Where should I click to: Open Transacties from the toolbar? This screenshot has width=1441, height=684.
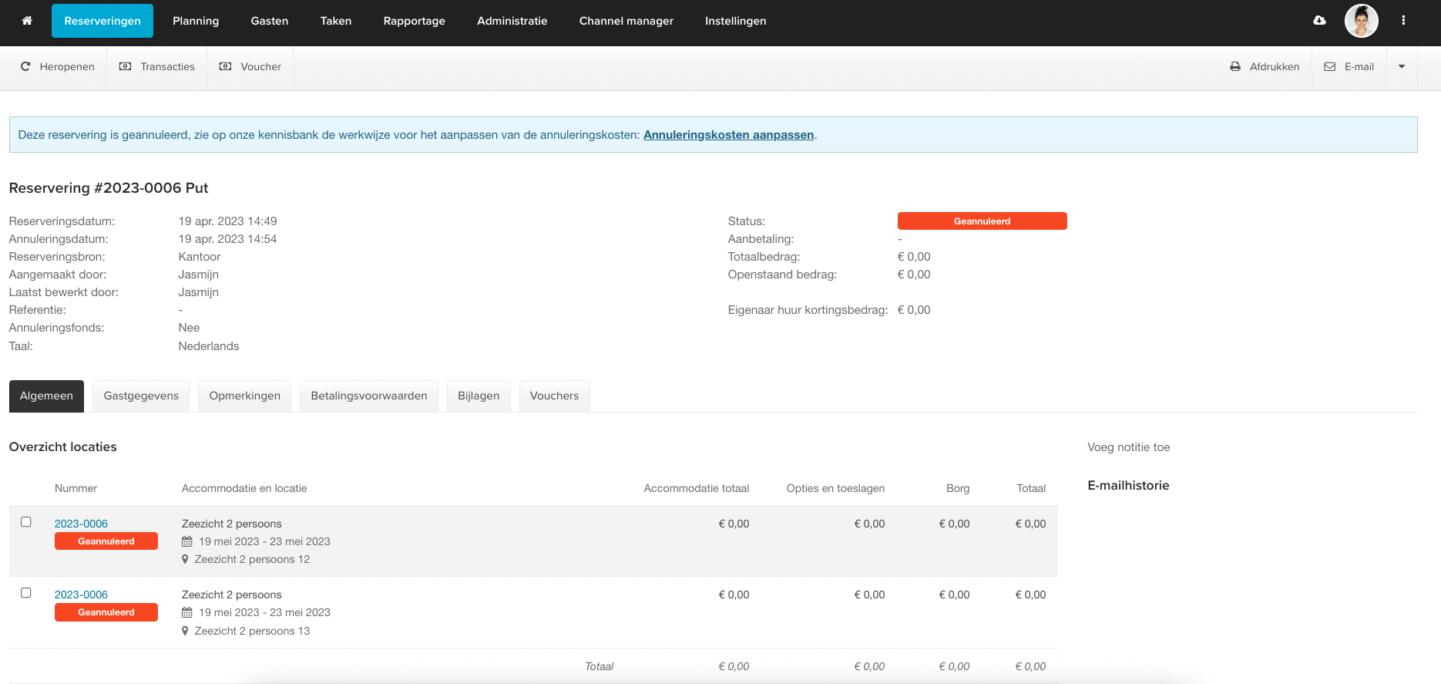[157, 67]
